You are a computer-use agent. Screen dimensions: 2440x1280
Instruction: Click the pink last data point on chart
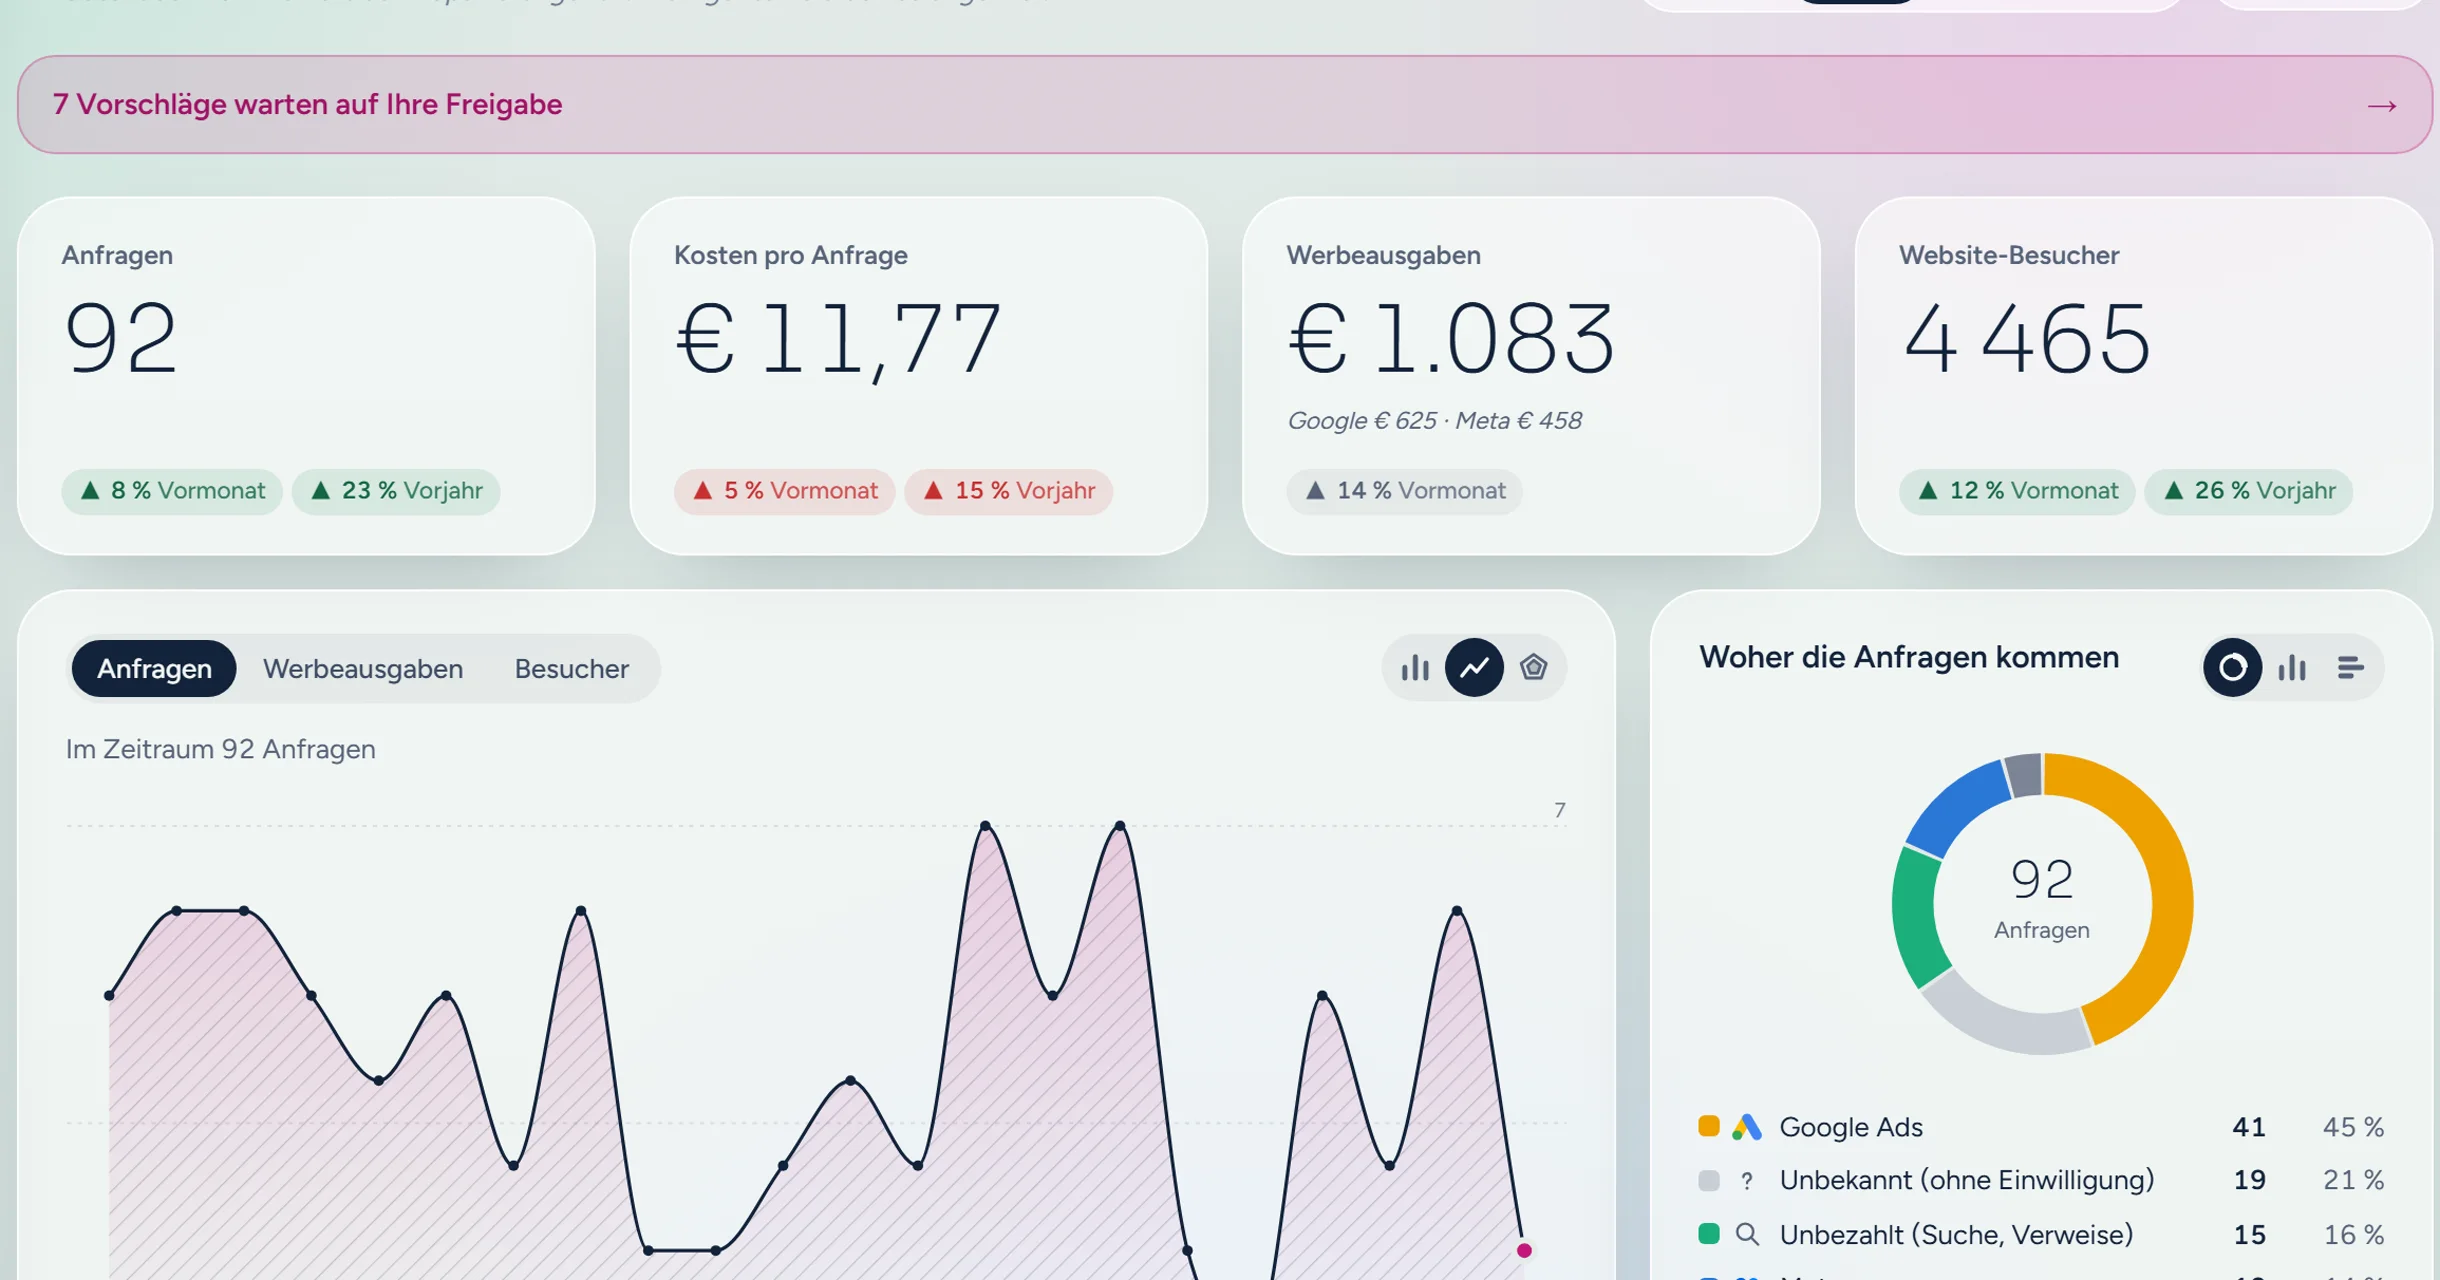click(1524, 1250)
